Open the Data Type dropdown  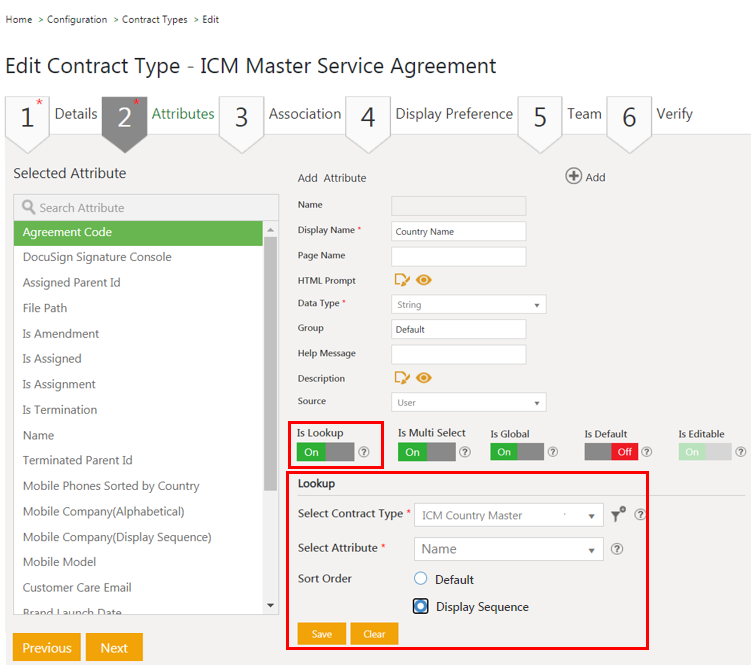point(468,305)
